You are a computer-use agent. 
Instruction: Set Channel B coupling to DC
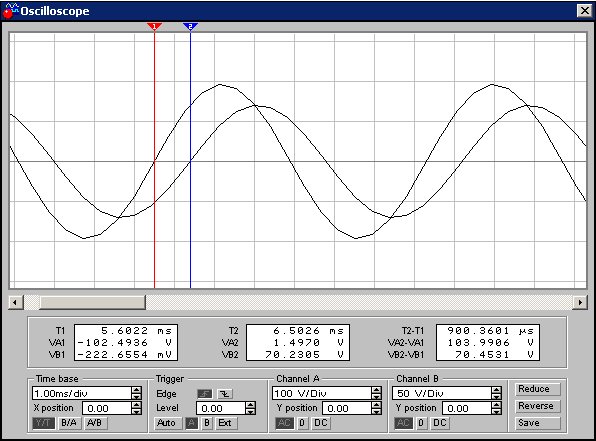(440, 423)
